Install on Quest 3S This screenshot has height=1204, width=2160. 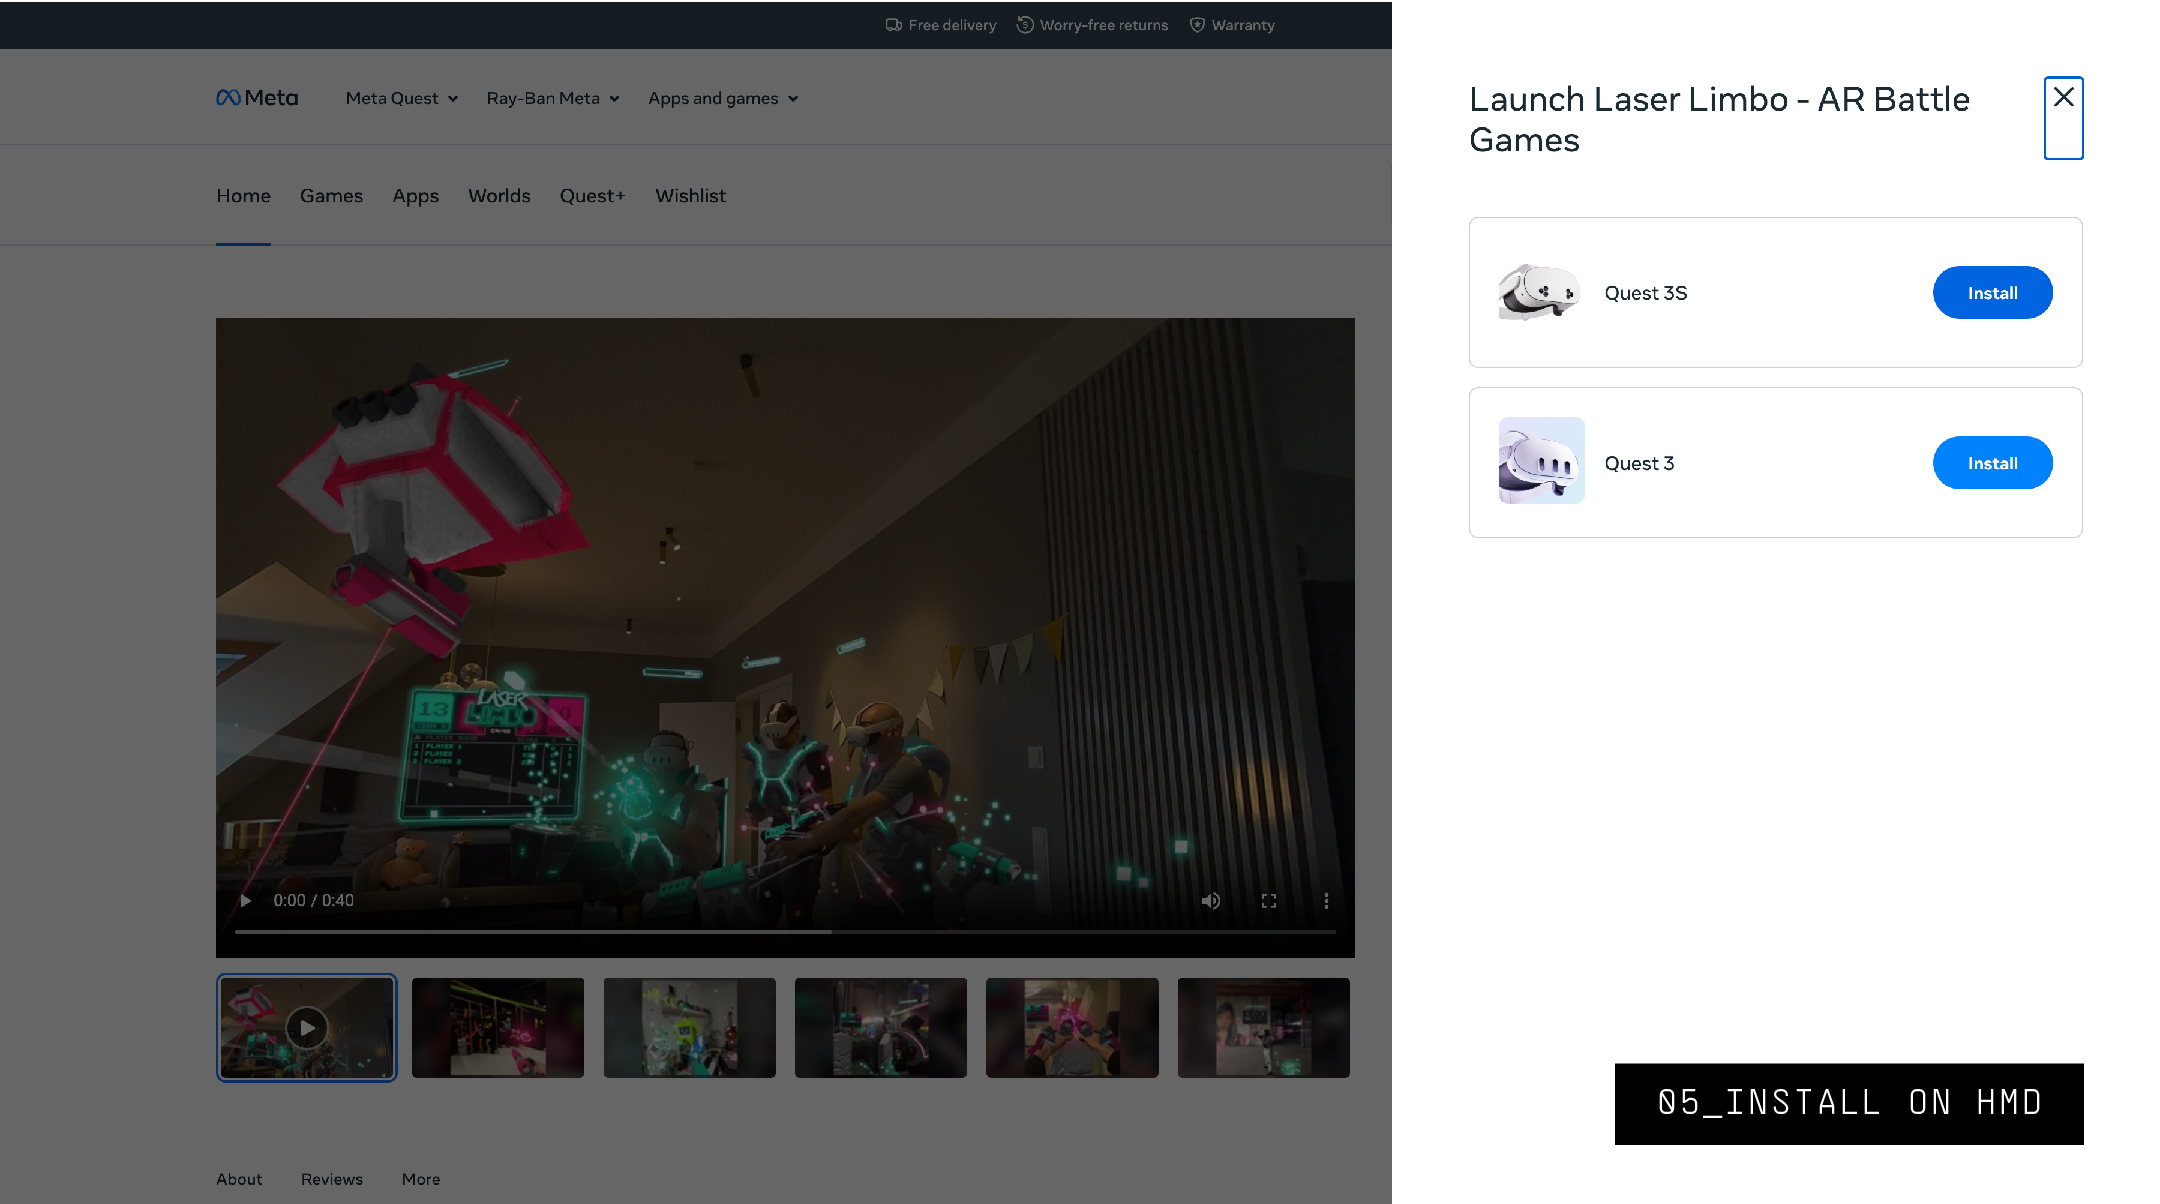pos(1993,293)
